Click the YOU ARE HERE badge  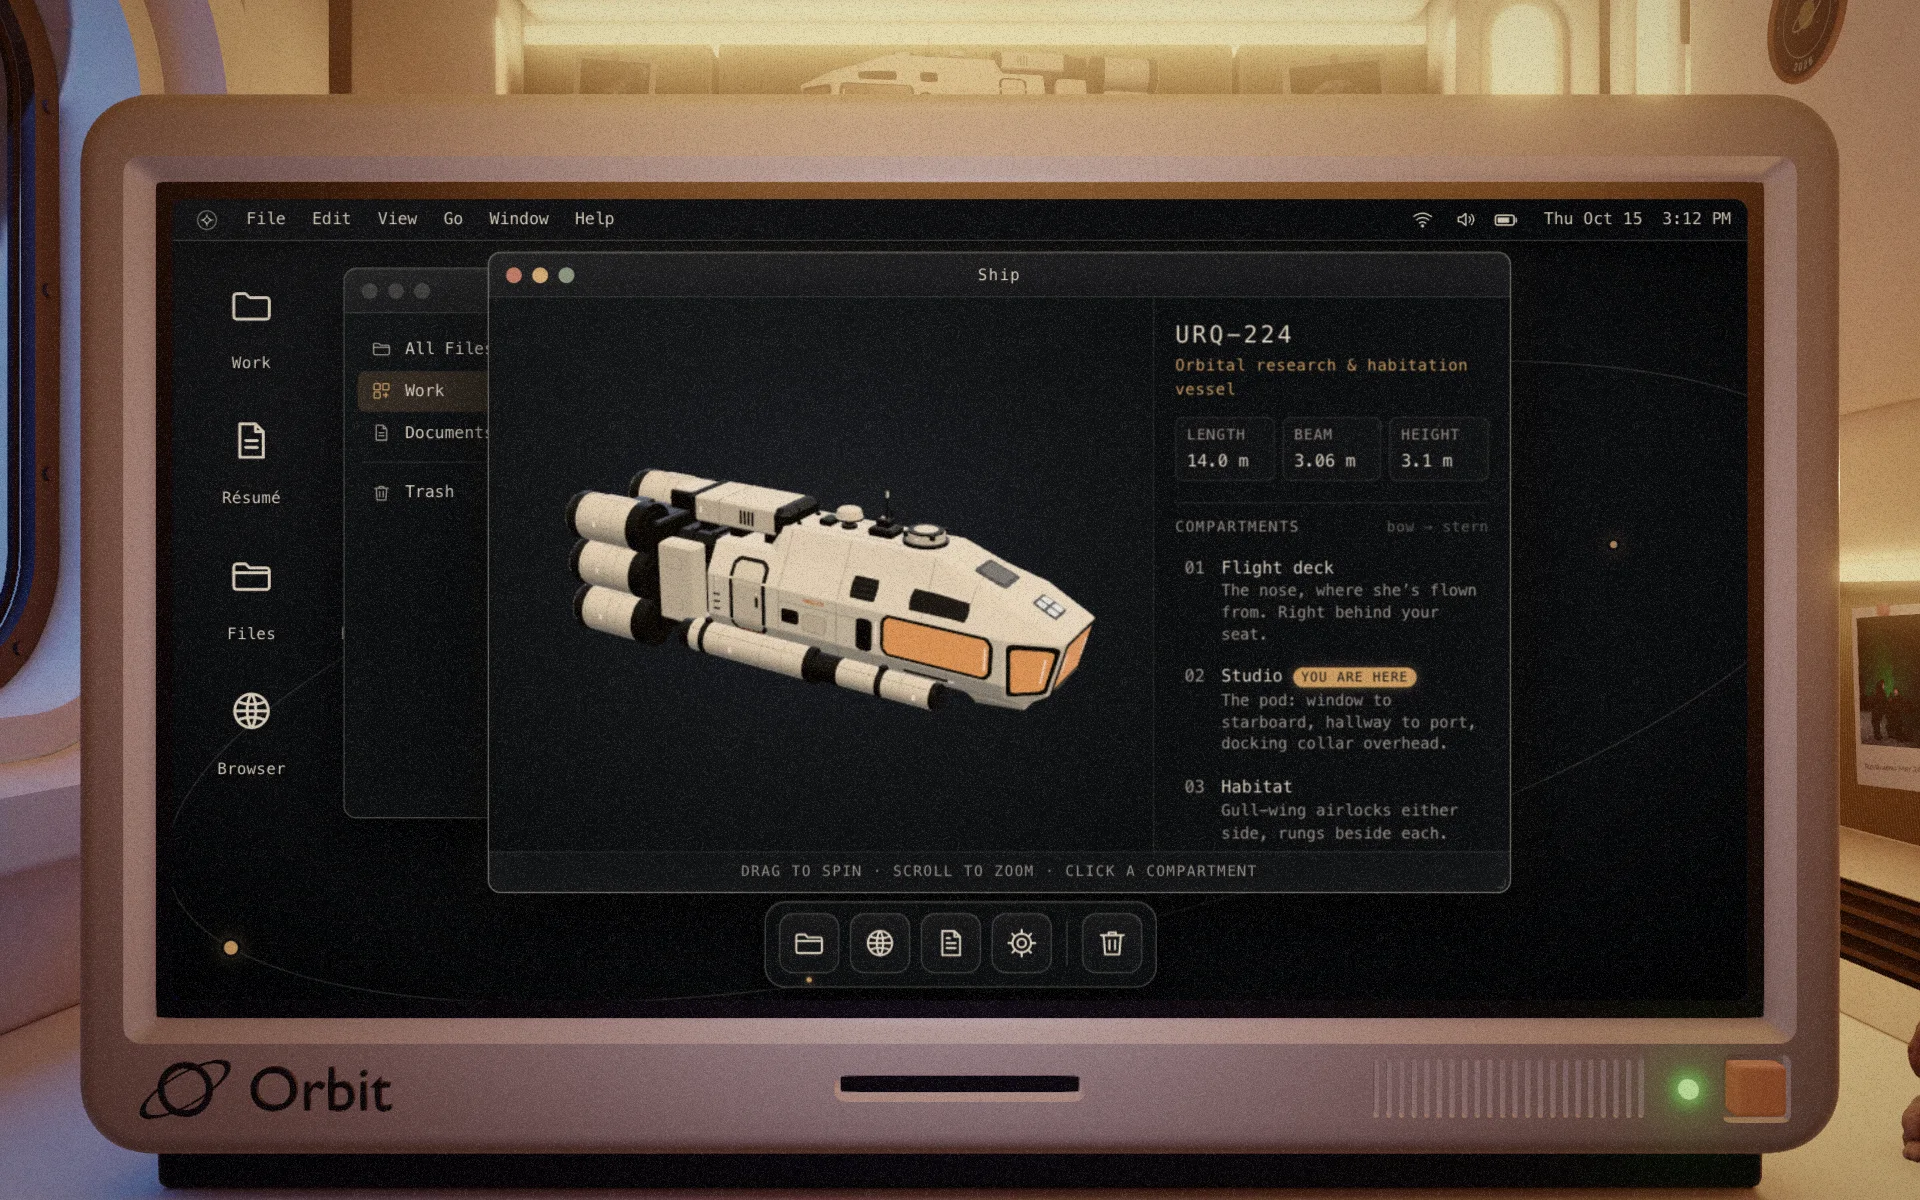pyautogui.click(x=1354, y=677)
